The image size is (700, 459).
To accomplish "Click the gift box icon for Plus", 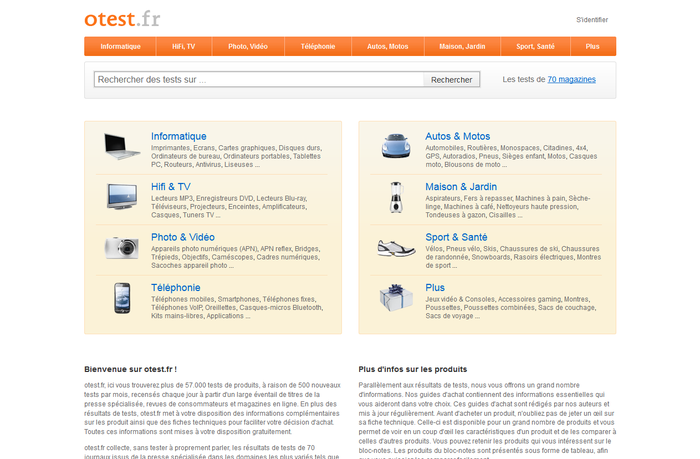I will point(396,297).
